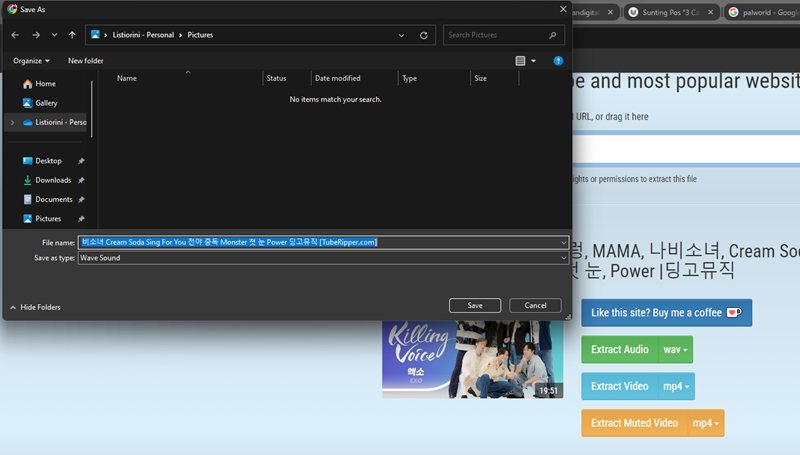Open Gallery in the navigation pane

tap(46, 103)
